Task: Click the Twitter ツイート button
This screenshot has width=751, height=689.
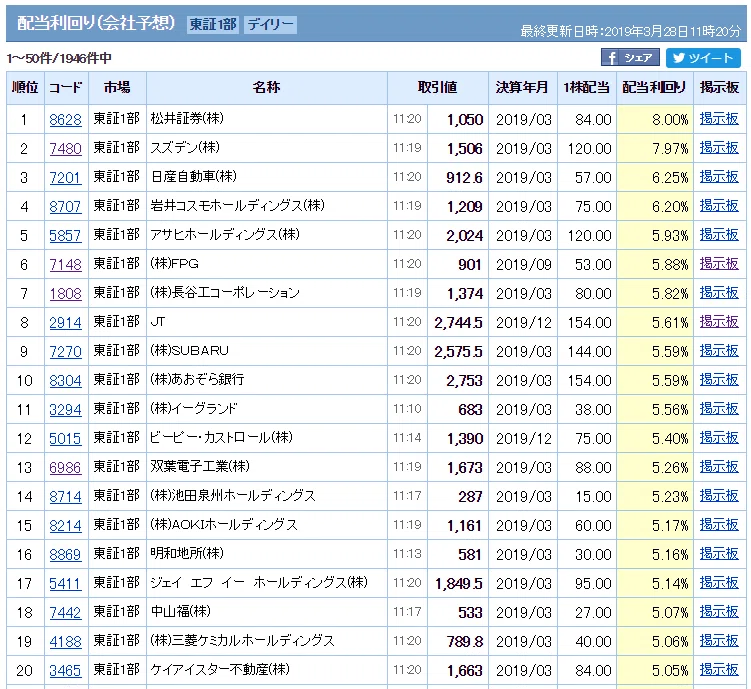Action: click(703, 58)
